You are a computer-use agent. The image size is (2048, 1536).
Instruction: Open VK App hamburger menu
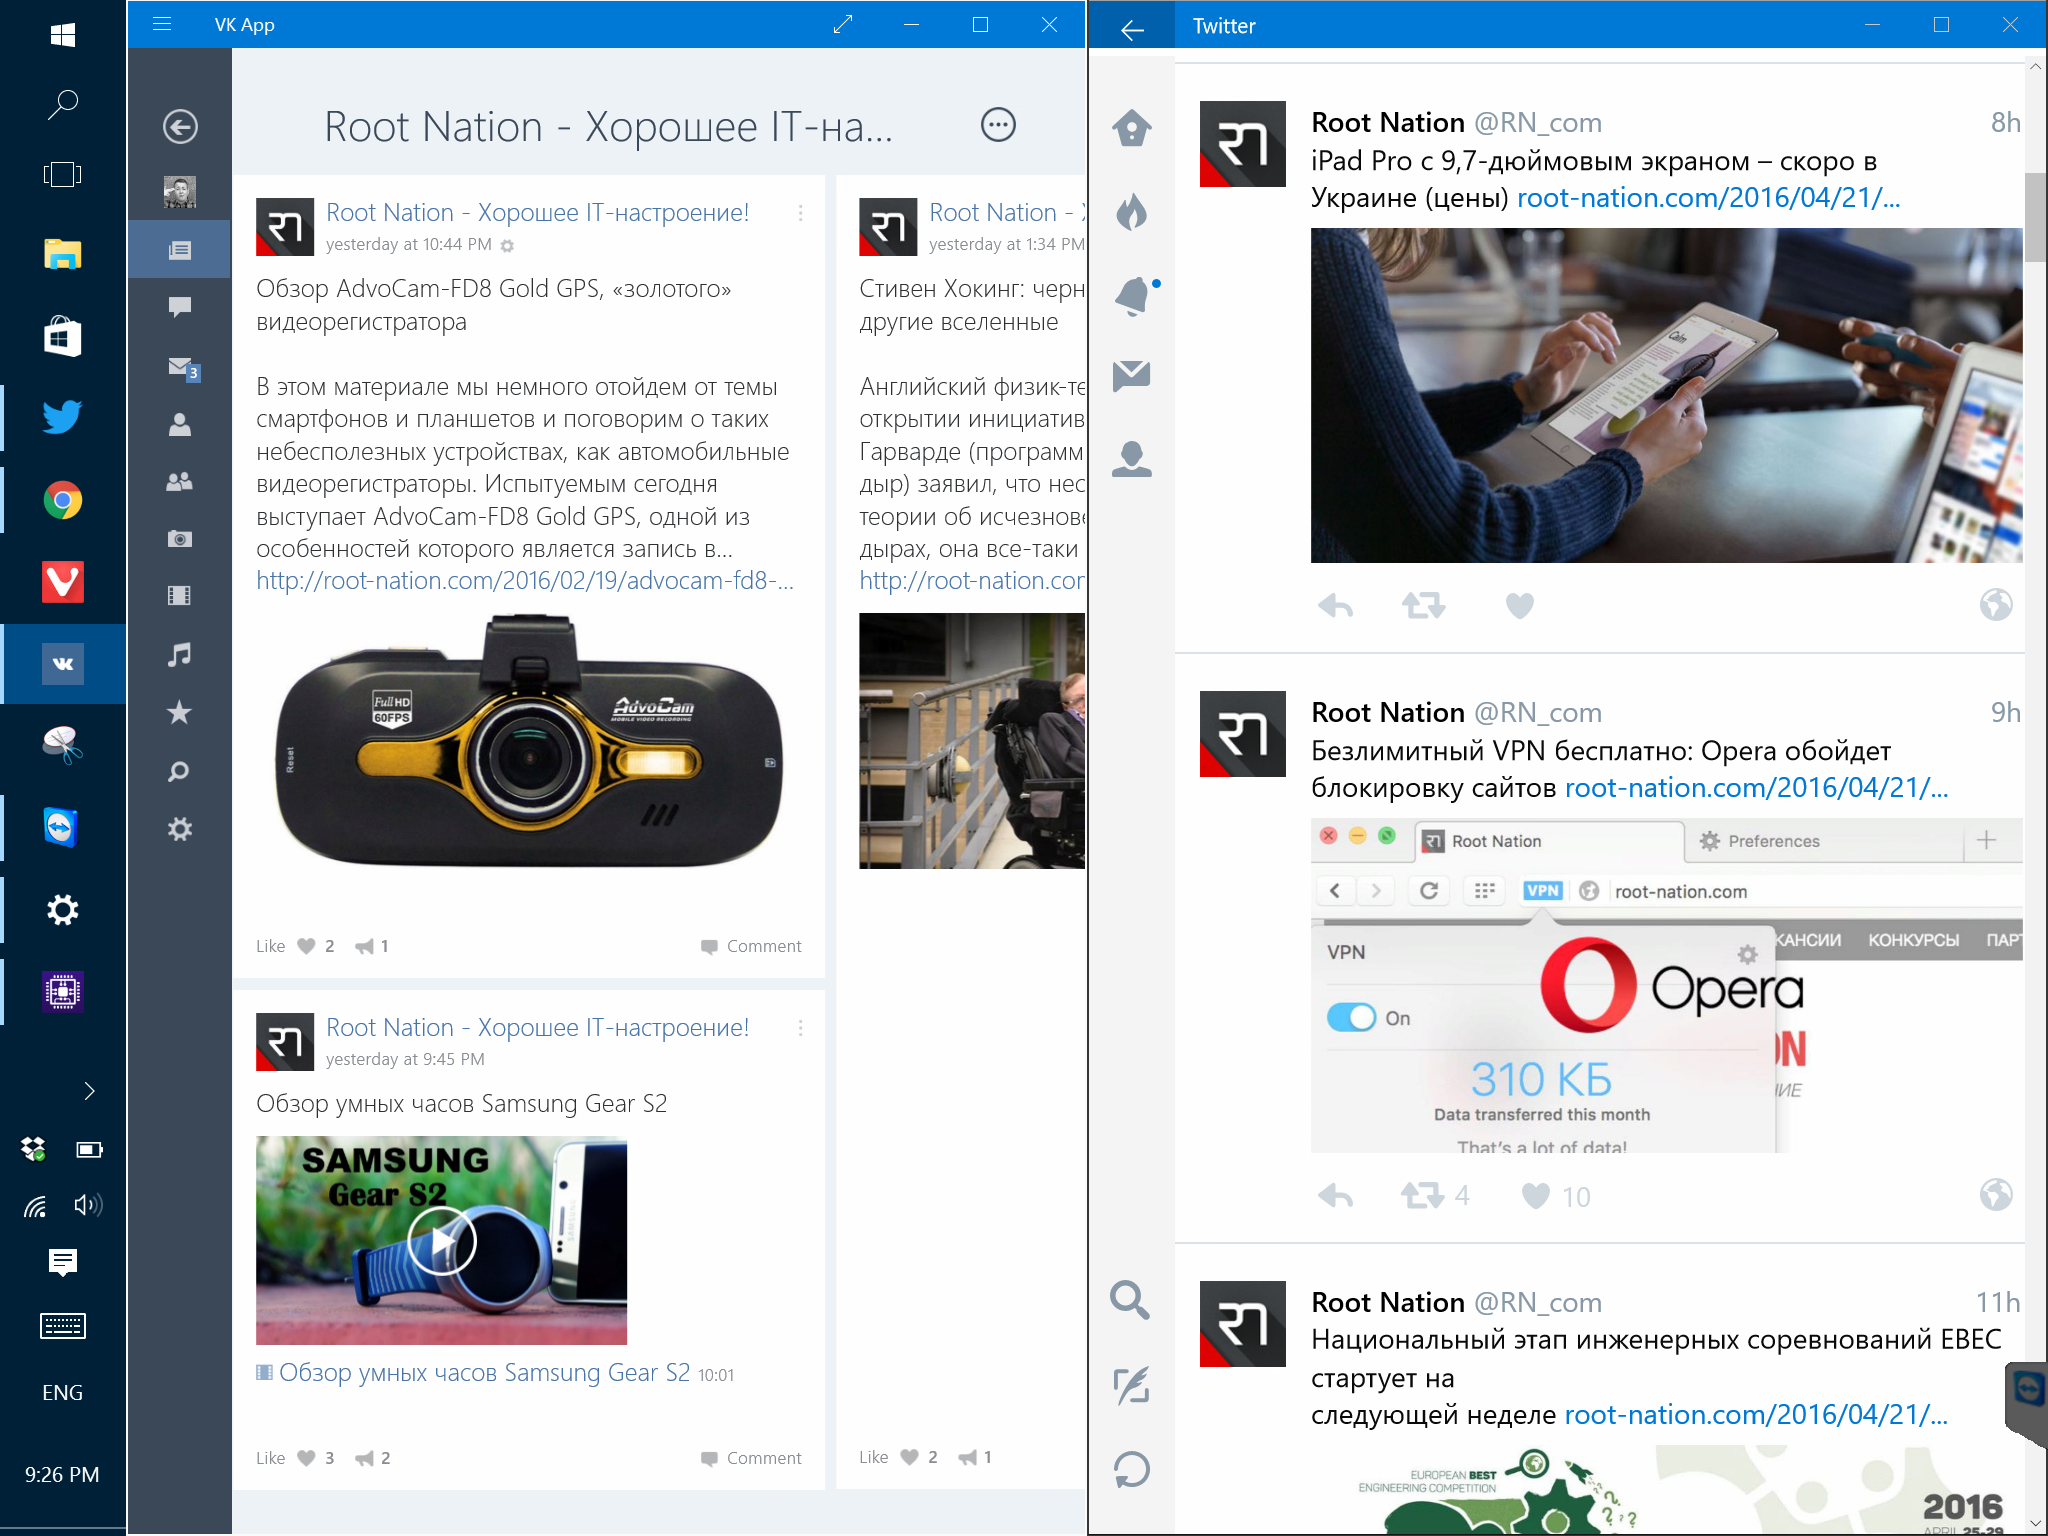click(x=162, y=24)
